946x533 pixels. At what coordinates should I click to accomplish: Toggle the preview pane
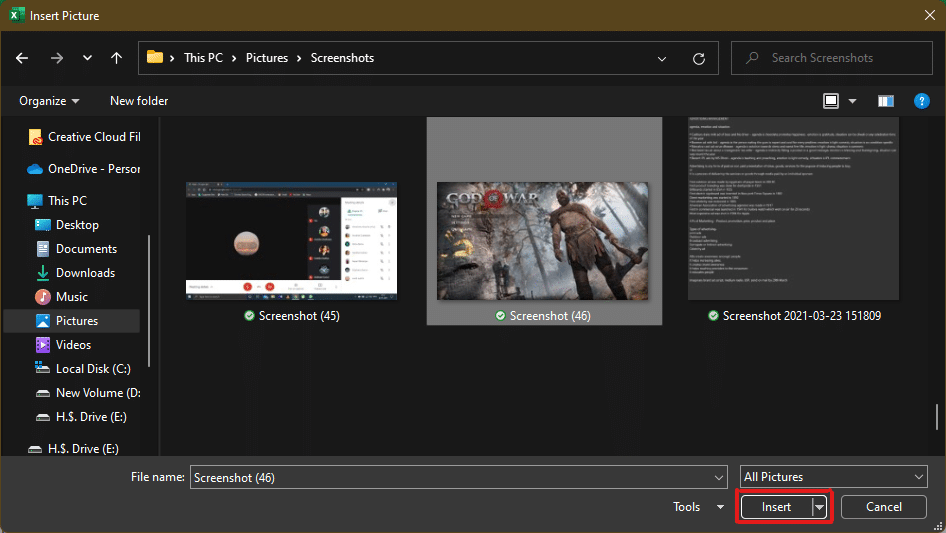pos(886,101)
